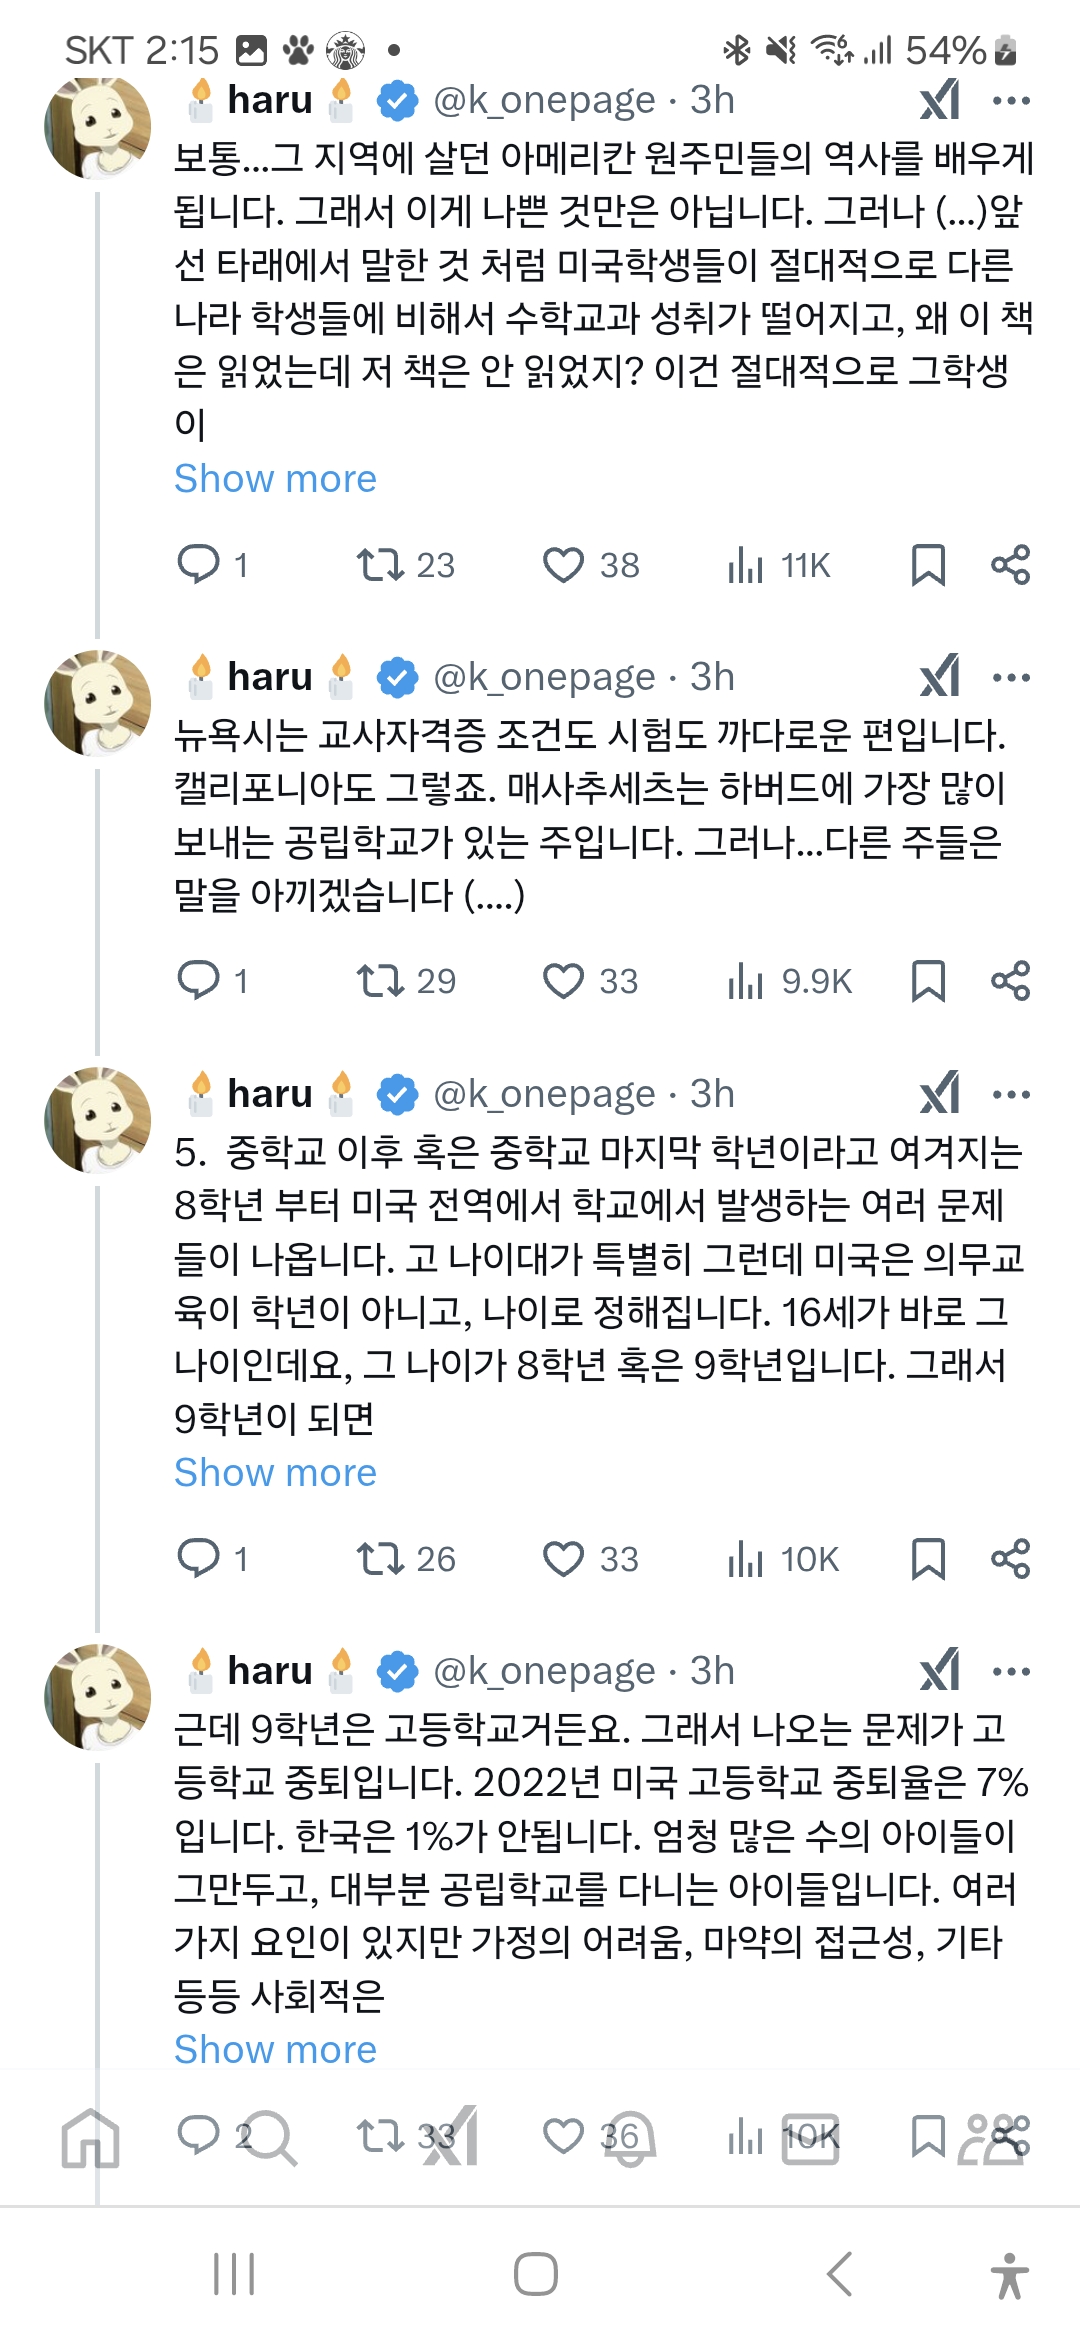Open Messages from the bottom navigation bar
This screenshot has height=2340, width=1080.
tap(810, 2138)
